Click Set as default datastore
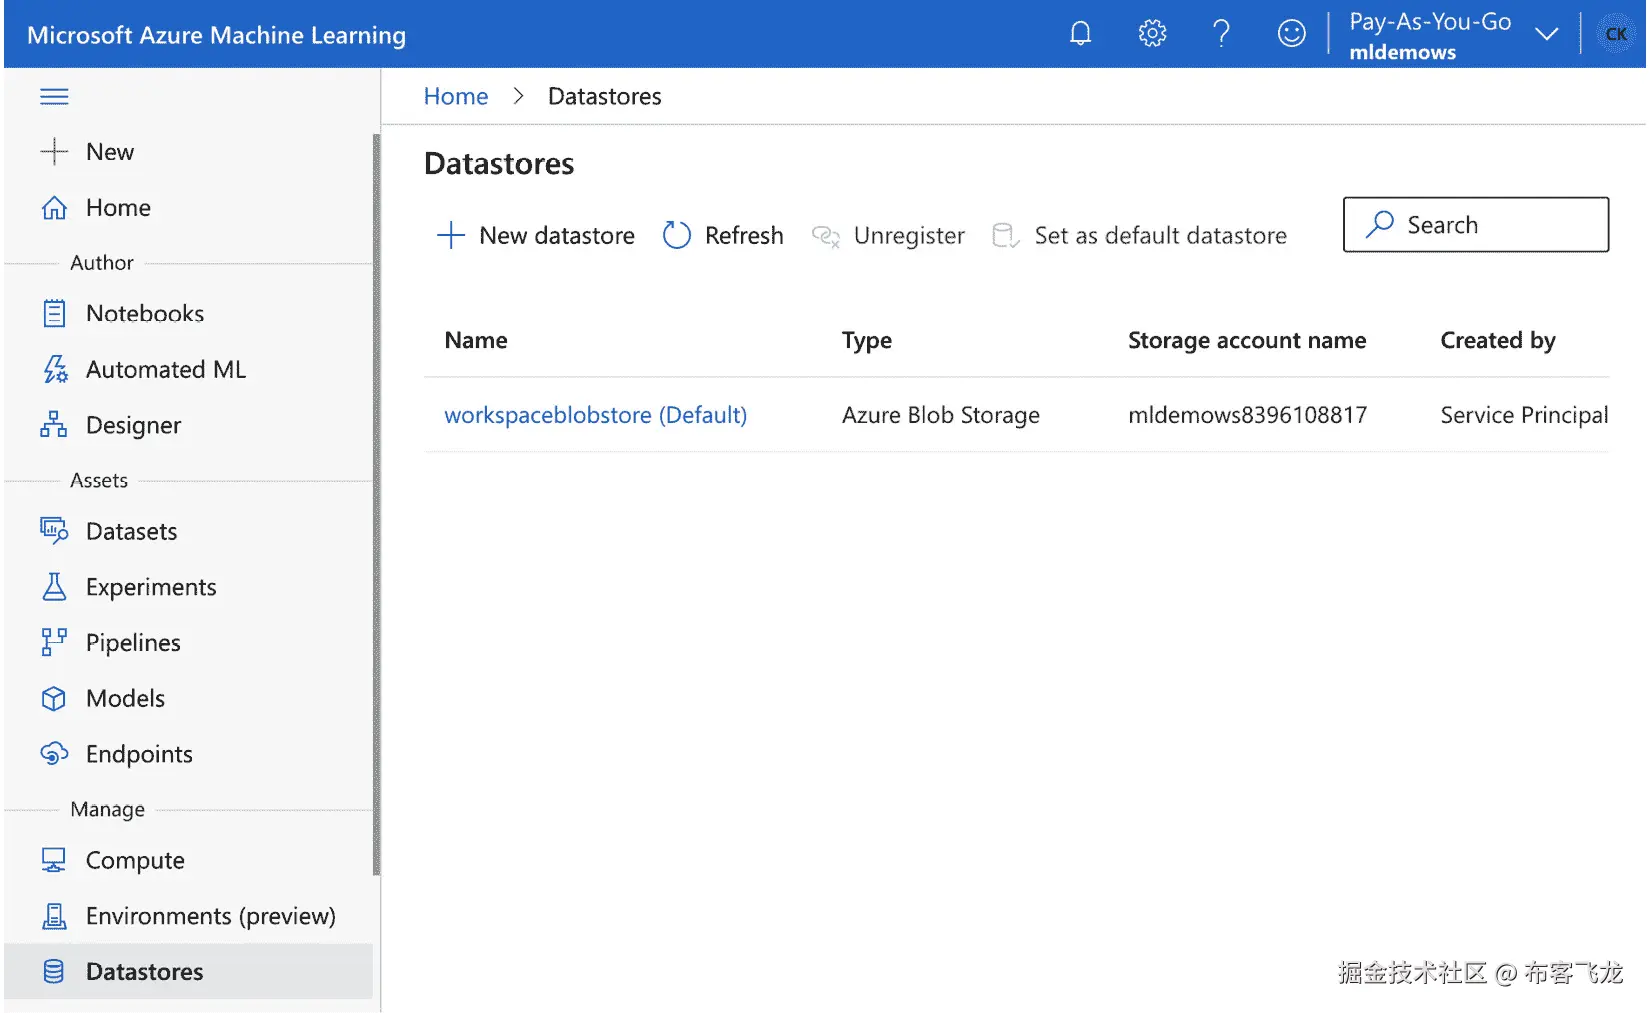Screen dimensions: 1650x1013 coord(1140,235)
